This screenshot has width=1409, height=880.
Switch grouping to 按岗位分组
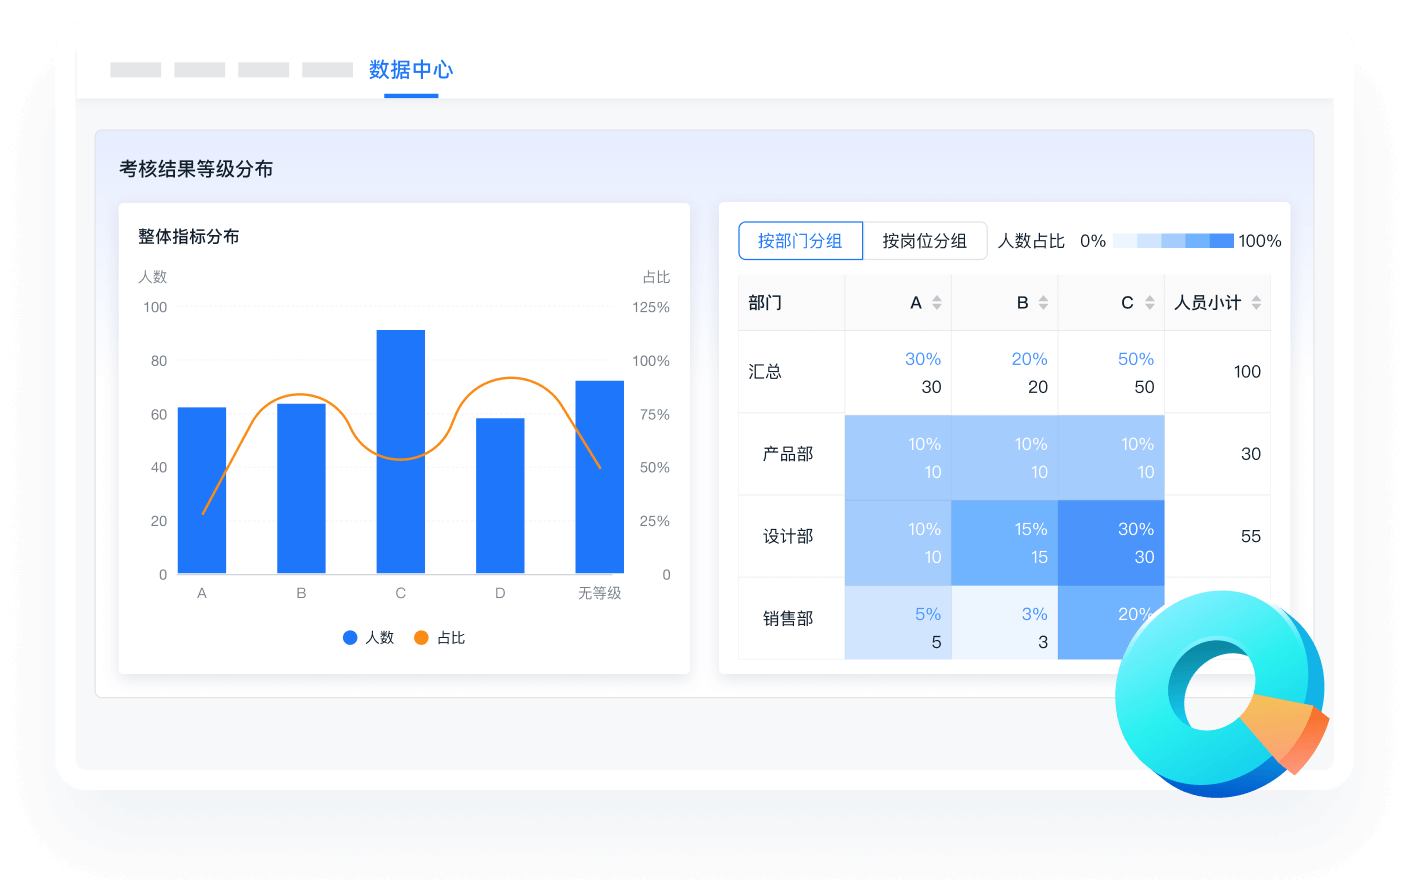[925, 240]
